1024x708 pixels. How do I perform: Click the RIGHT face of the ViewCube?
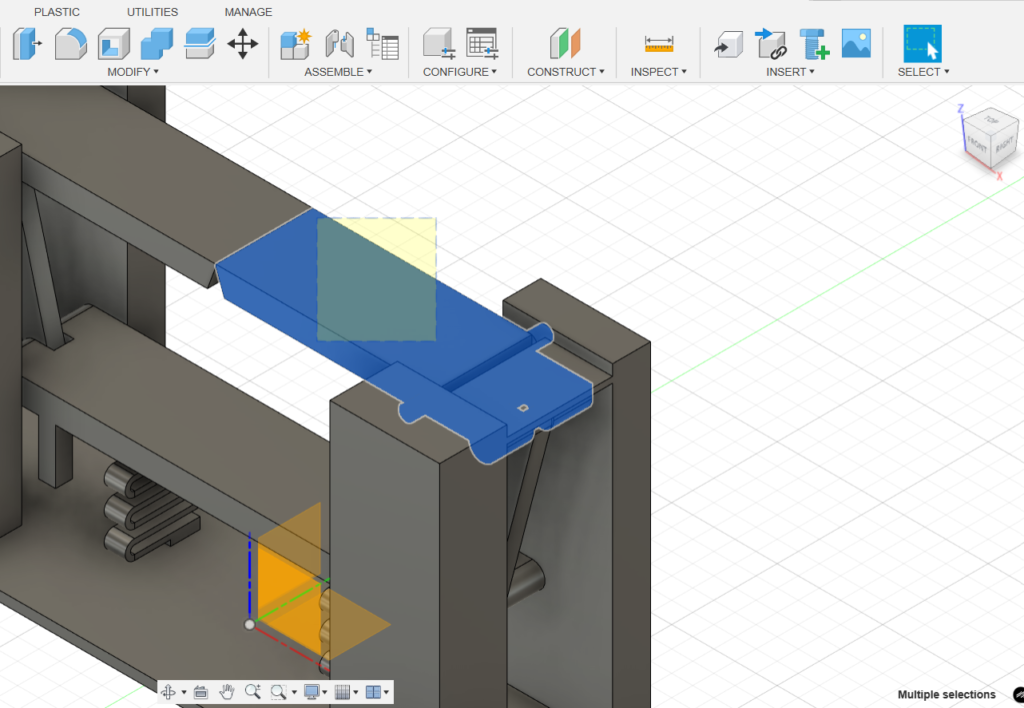point(1004,144)
